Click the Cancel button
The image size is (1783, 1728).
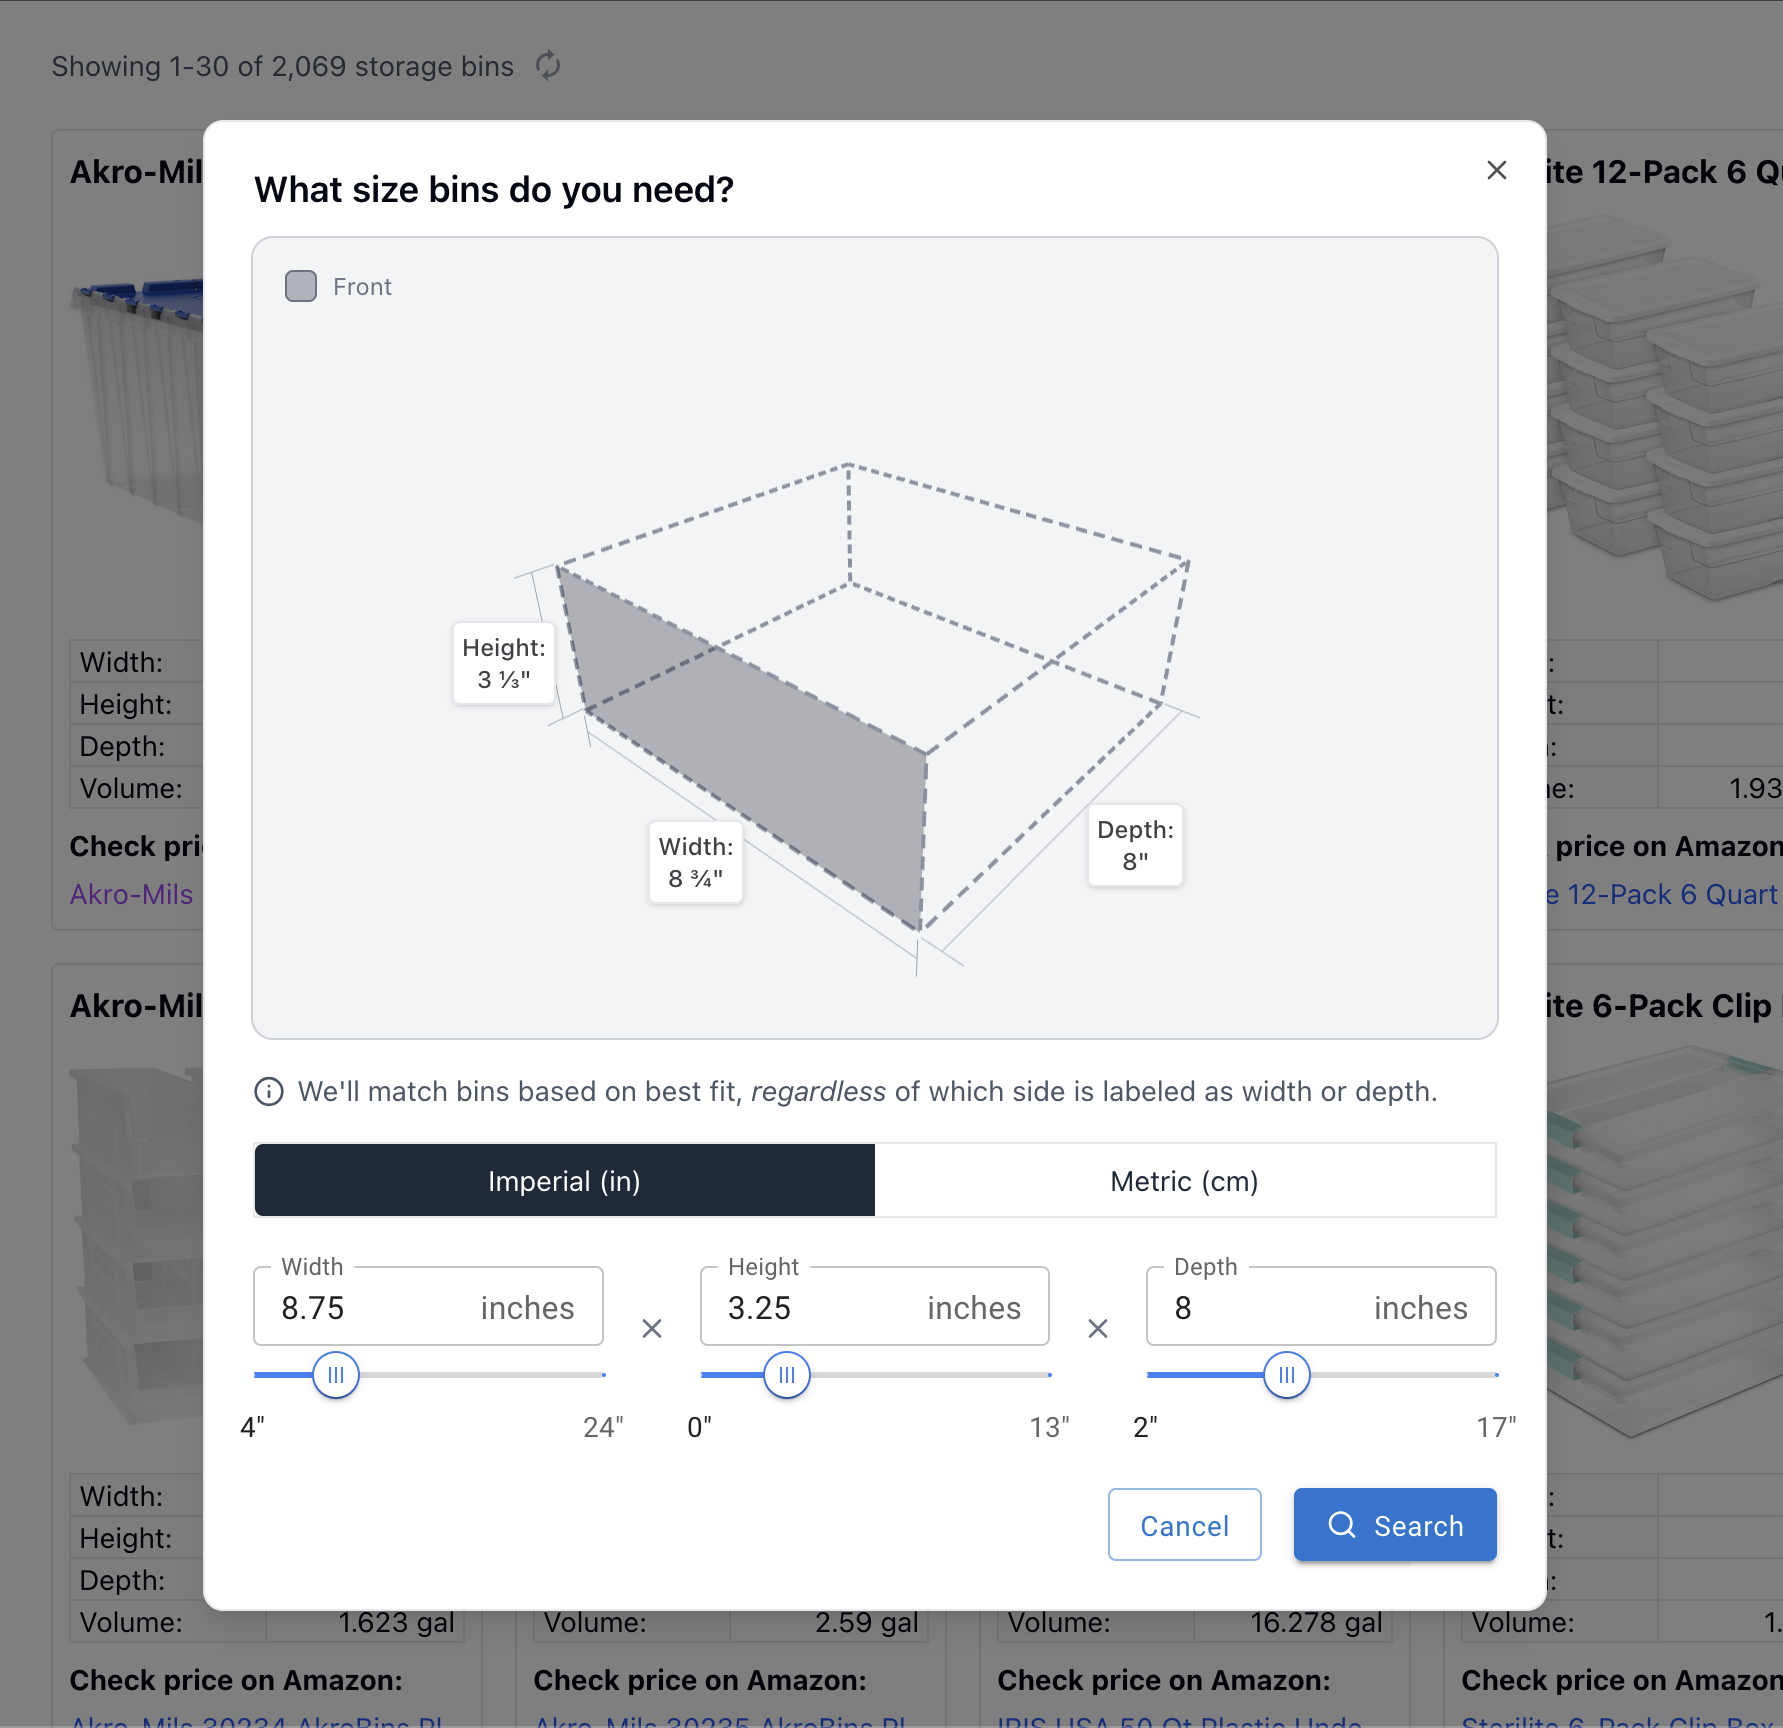pos(1184,1525)
